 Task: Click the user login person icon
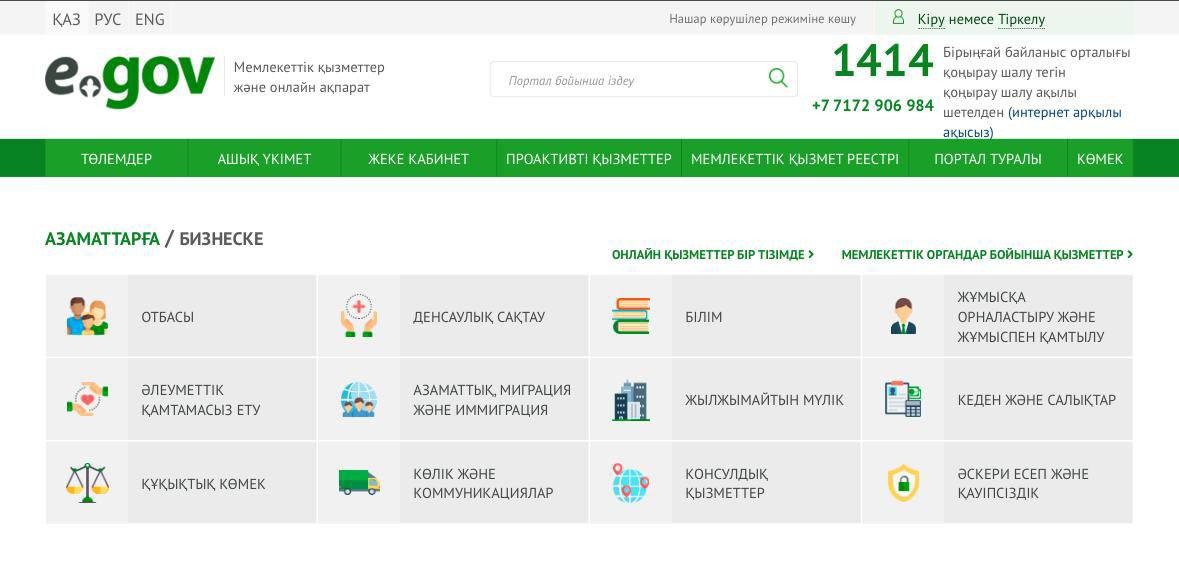click(x=898, y=17)
